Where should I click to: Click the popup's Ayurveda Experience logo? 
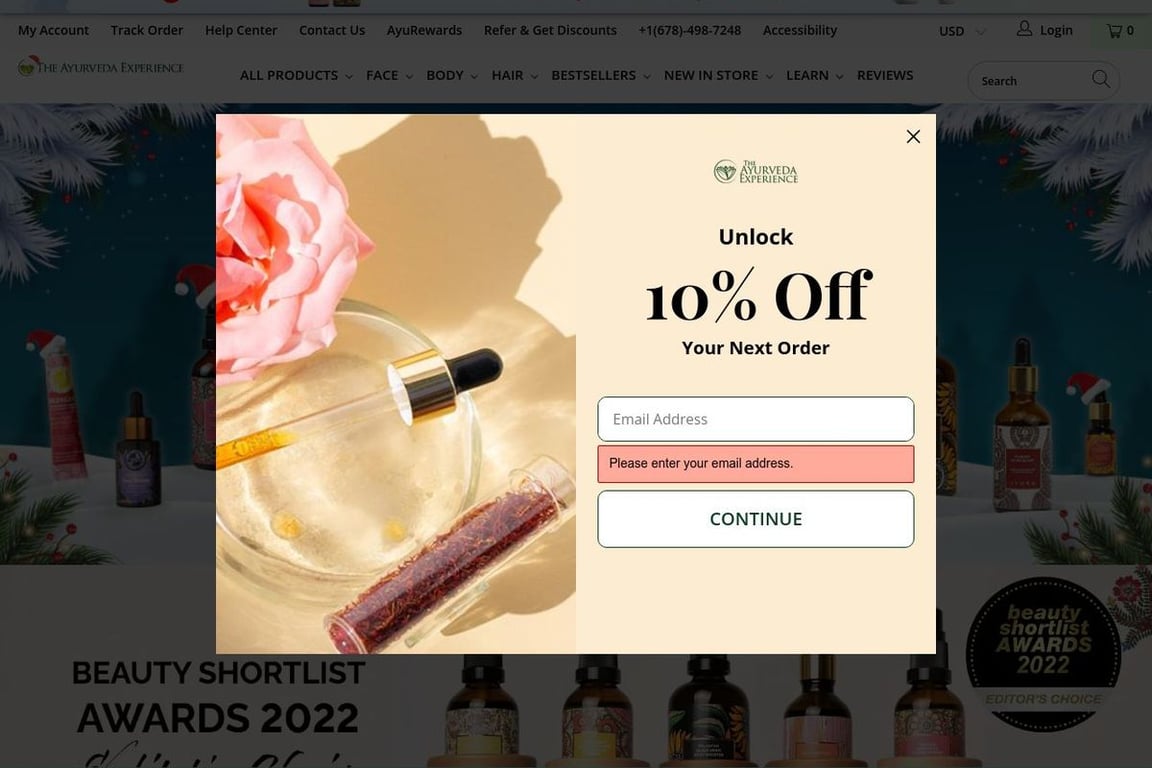click(x=755, y=171)
